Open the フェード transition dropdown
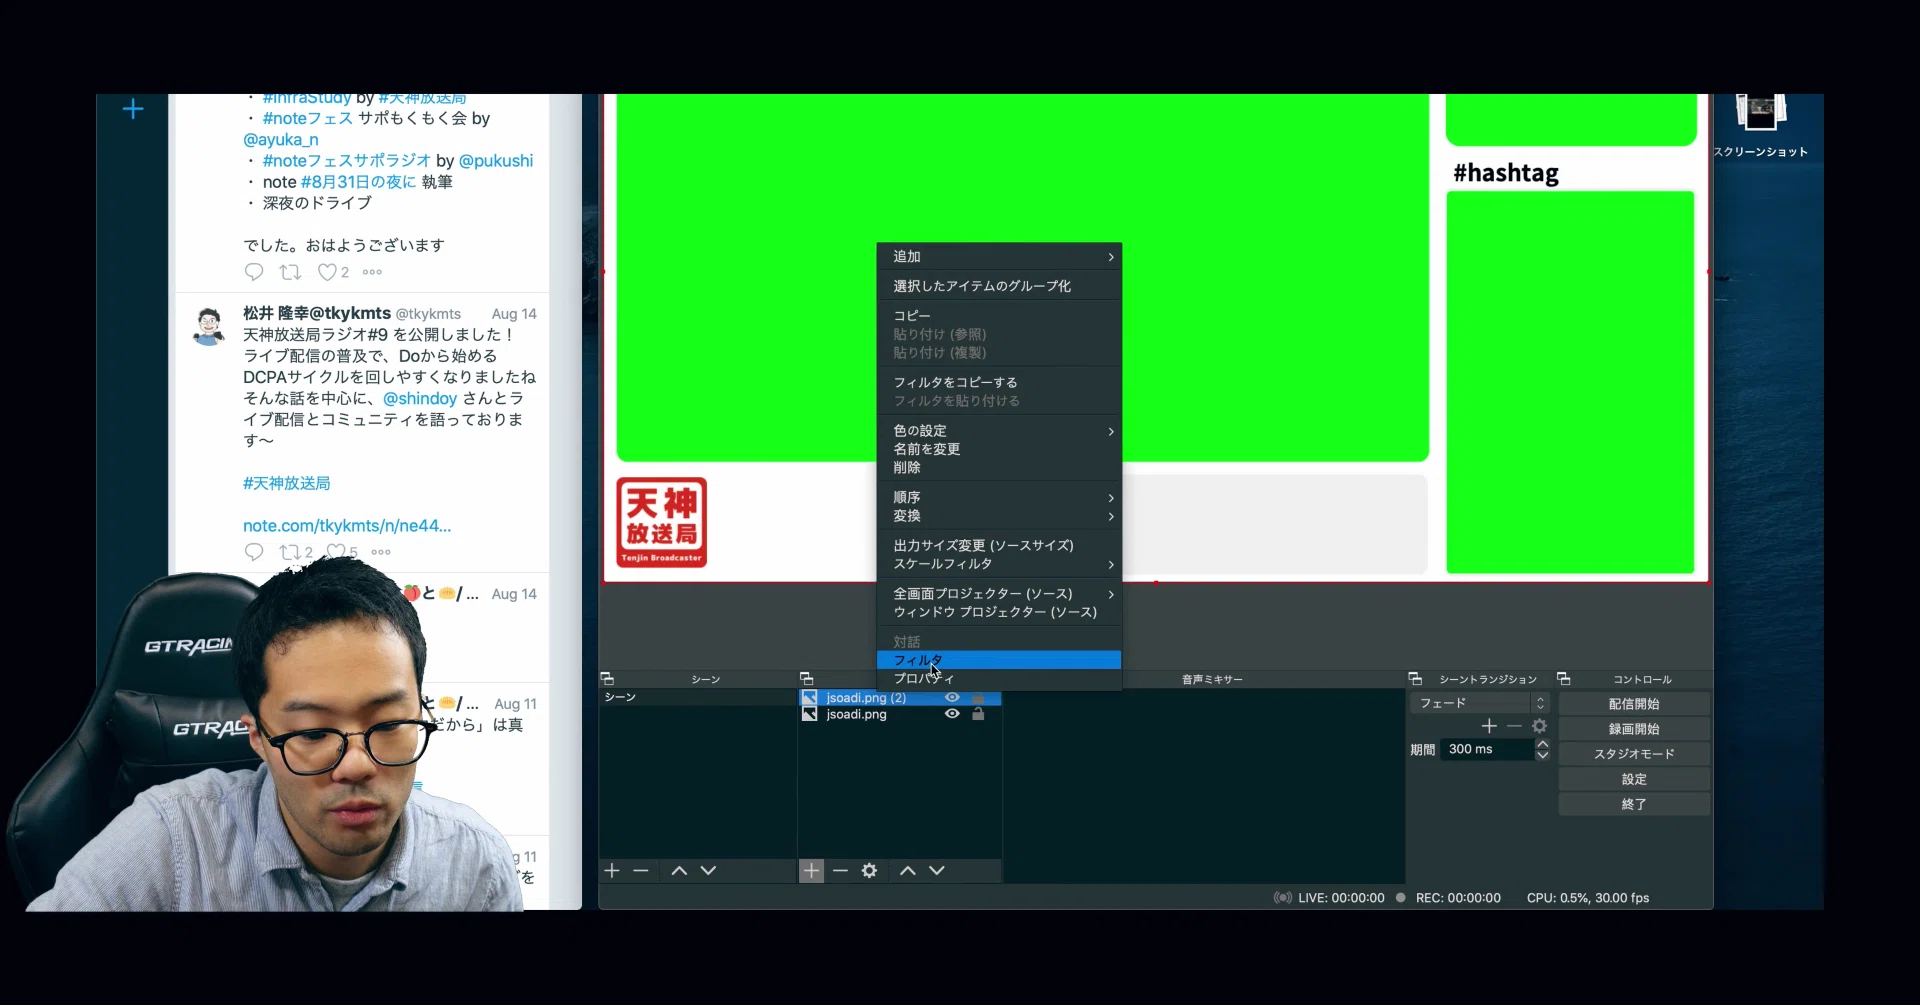The image size is (1920, 1005). (x=1480, y=703)
